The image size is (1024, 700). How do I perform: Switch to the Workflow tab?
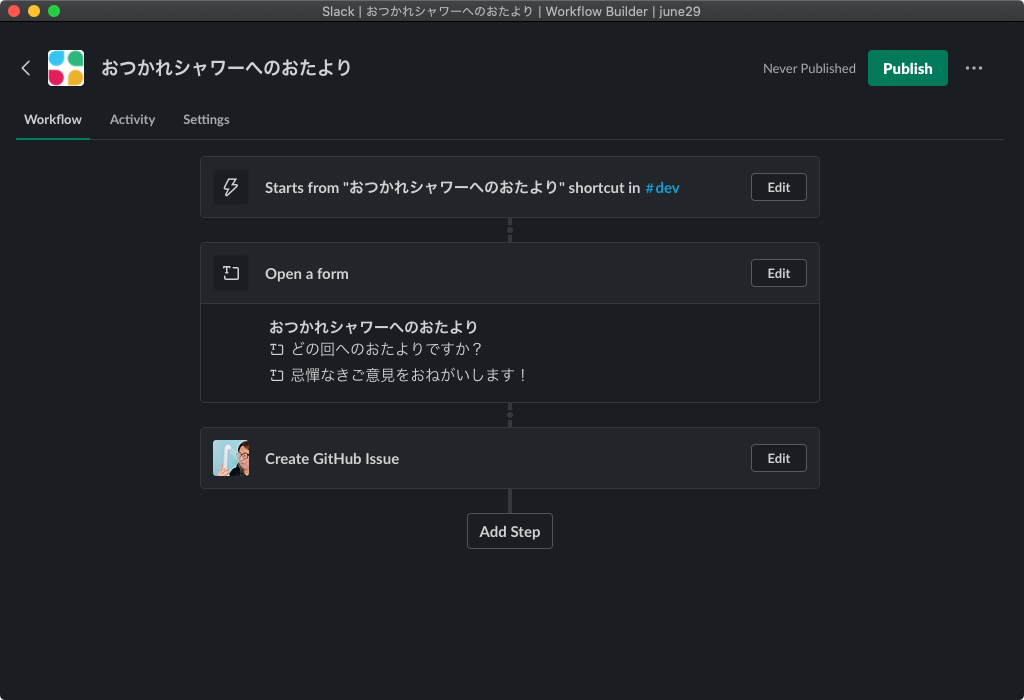tap(53, 119)
